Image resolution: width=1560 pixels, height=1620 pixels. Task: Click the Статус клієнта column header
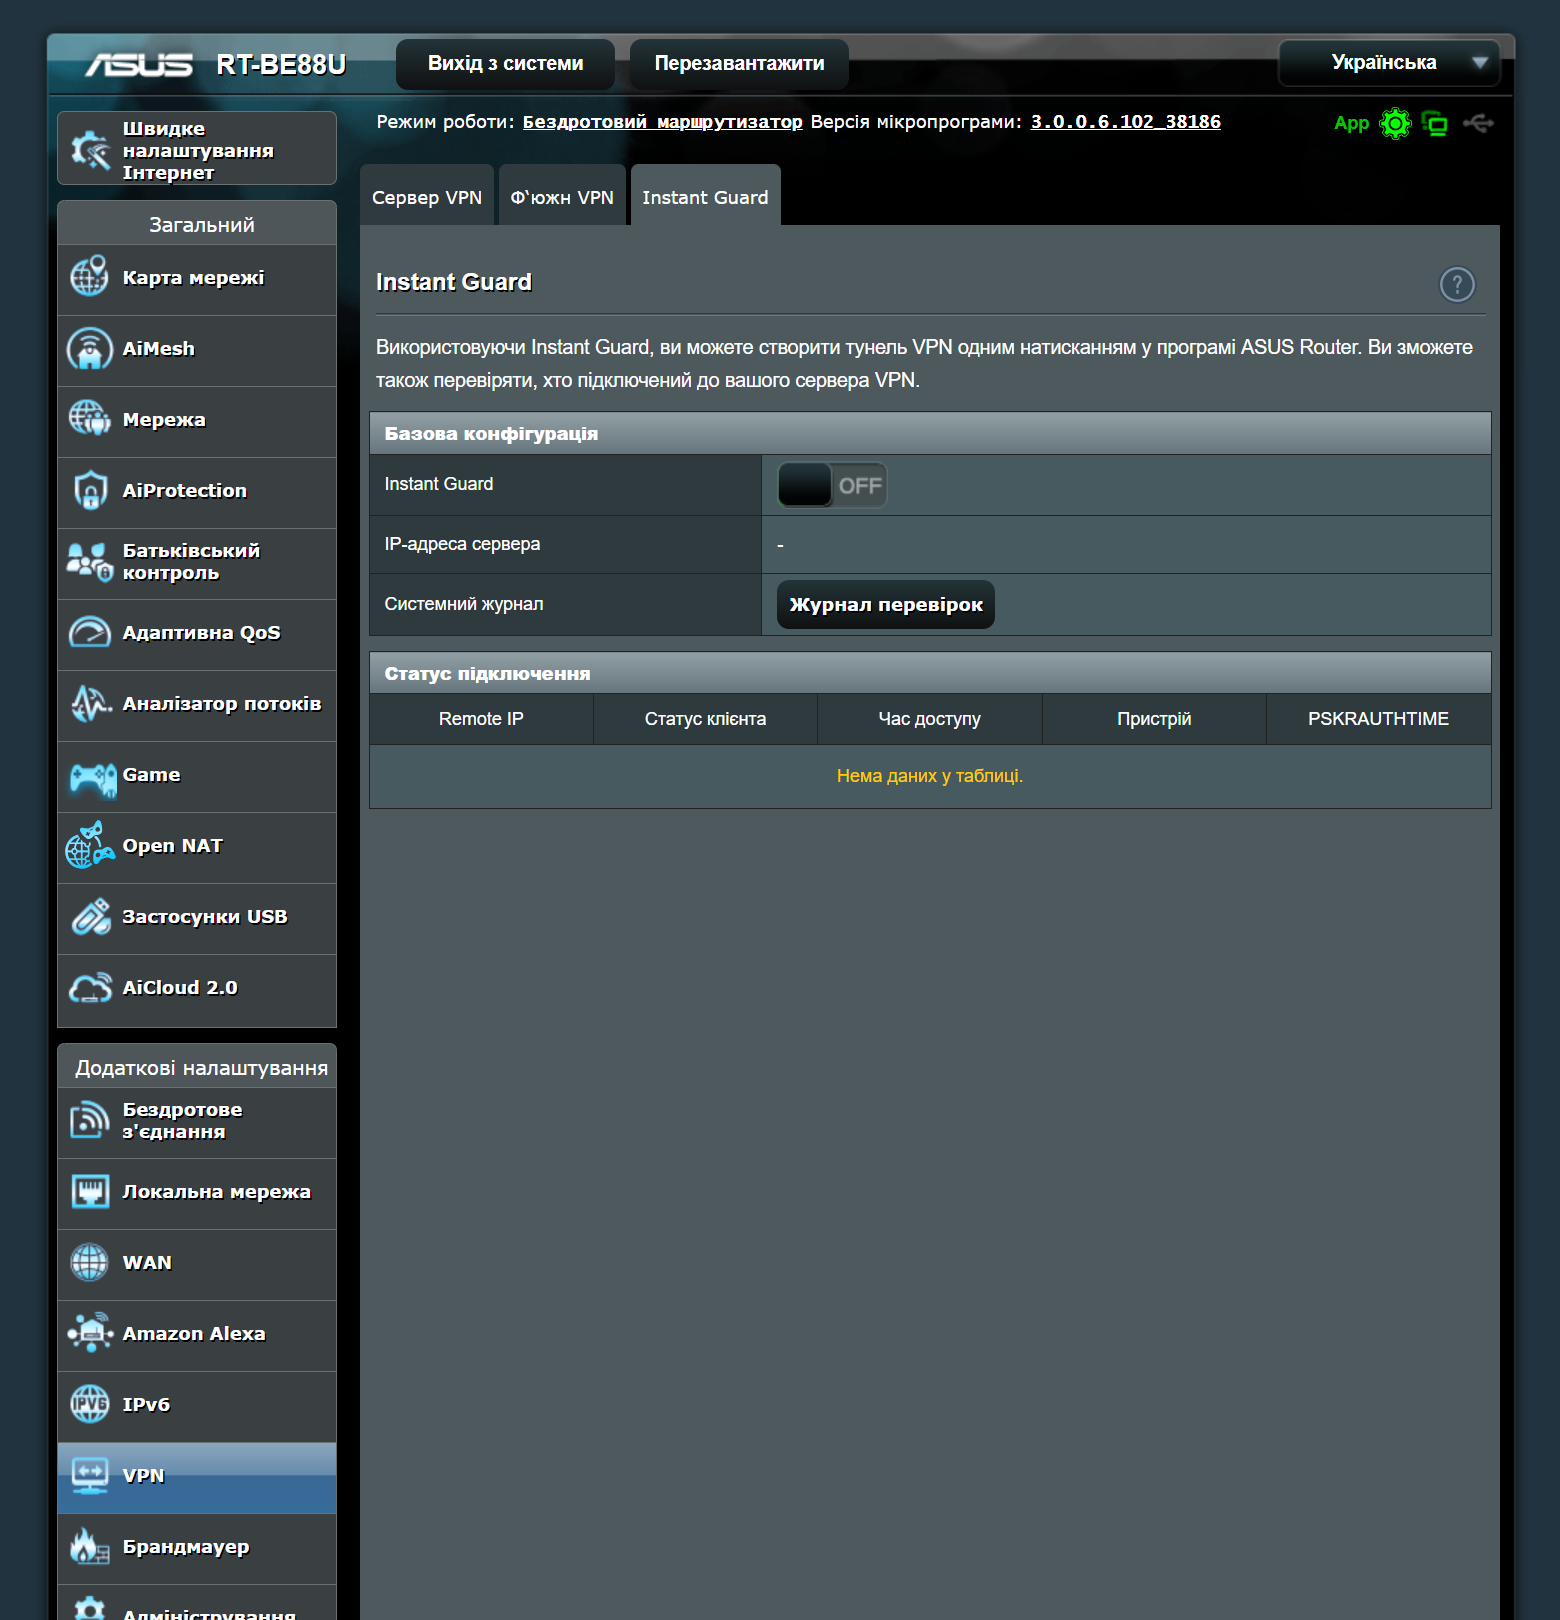coord(705,718)
